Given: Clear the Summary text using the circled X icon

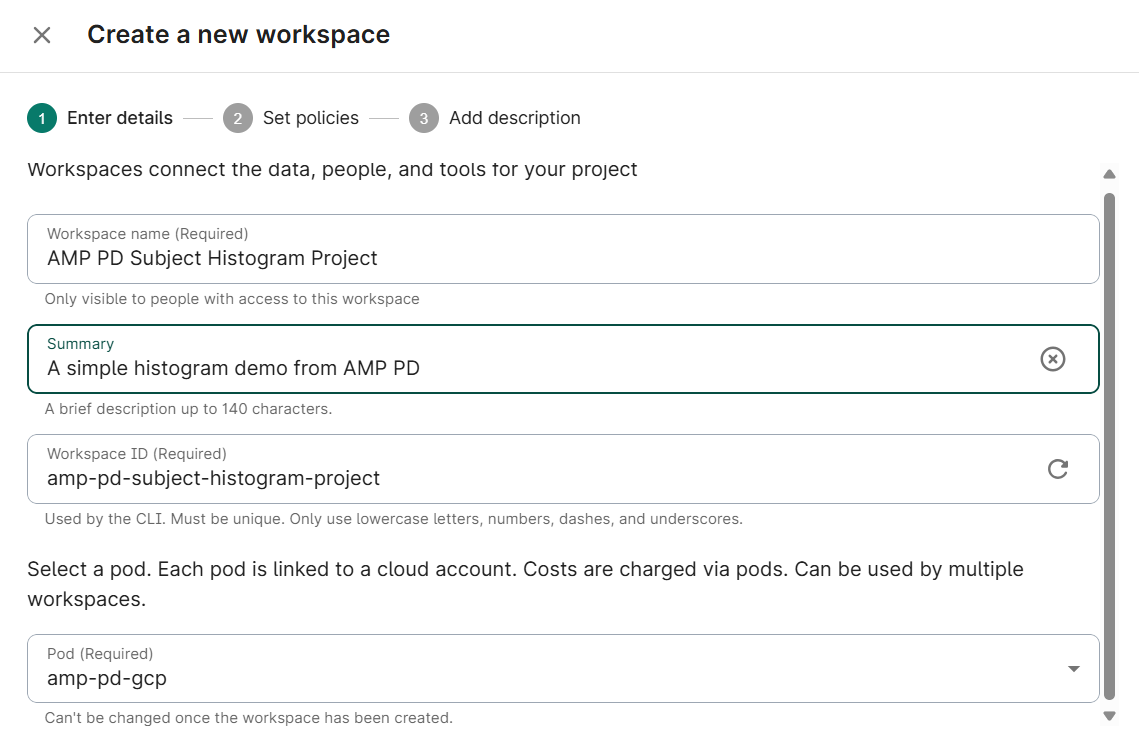Looking at the screenshot, I should tap(1052, 359).
